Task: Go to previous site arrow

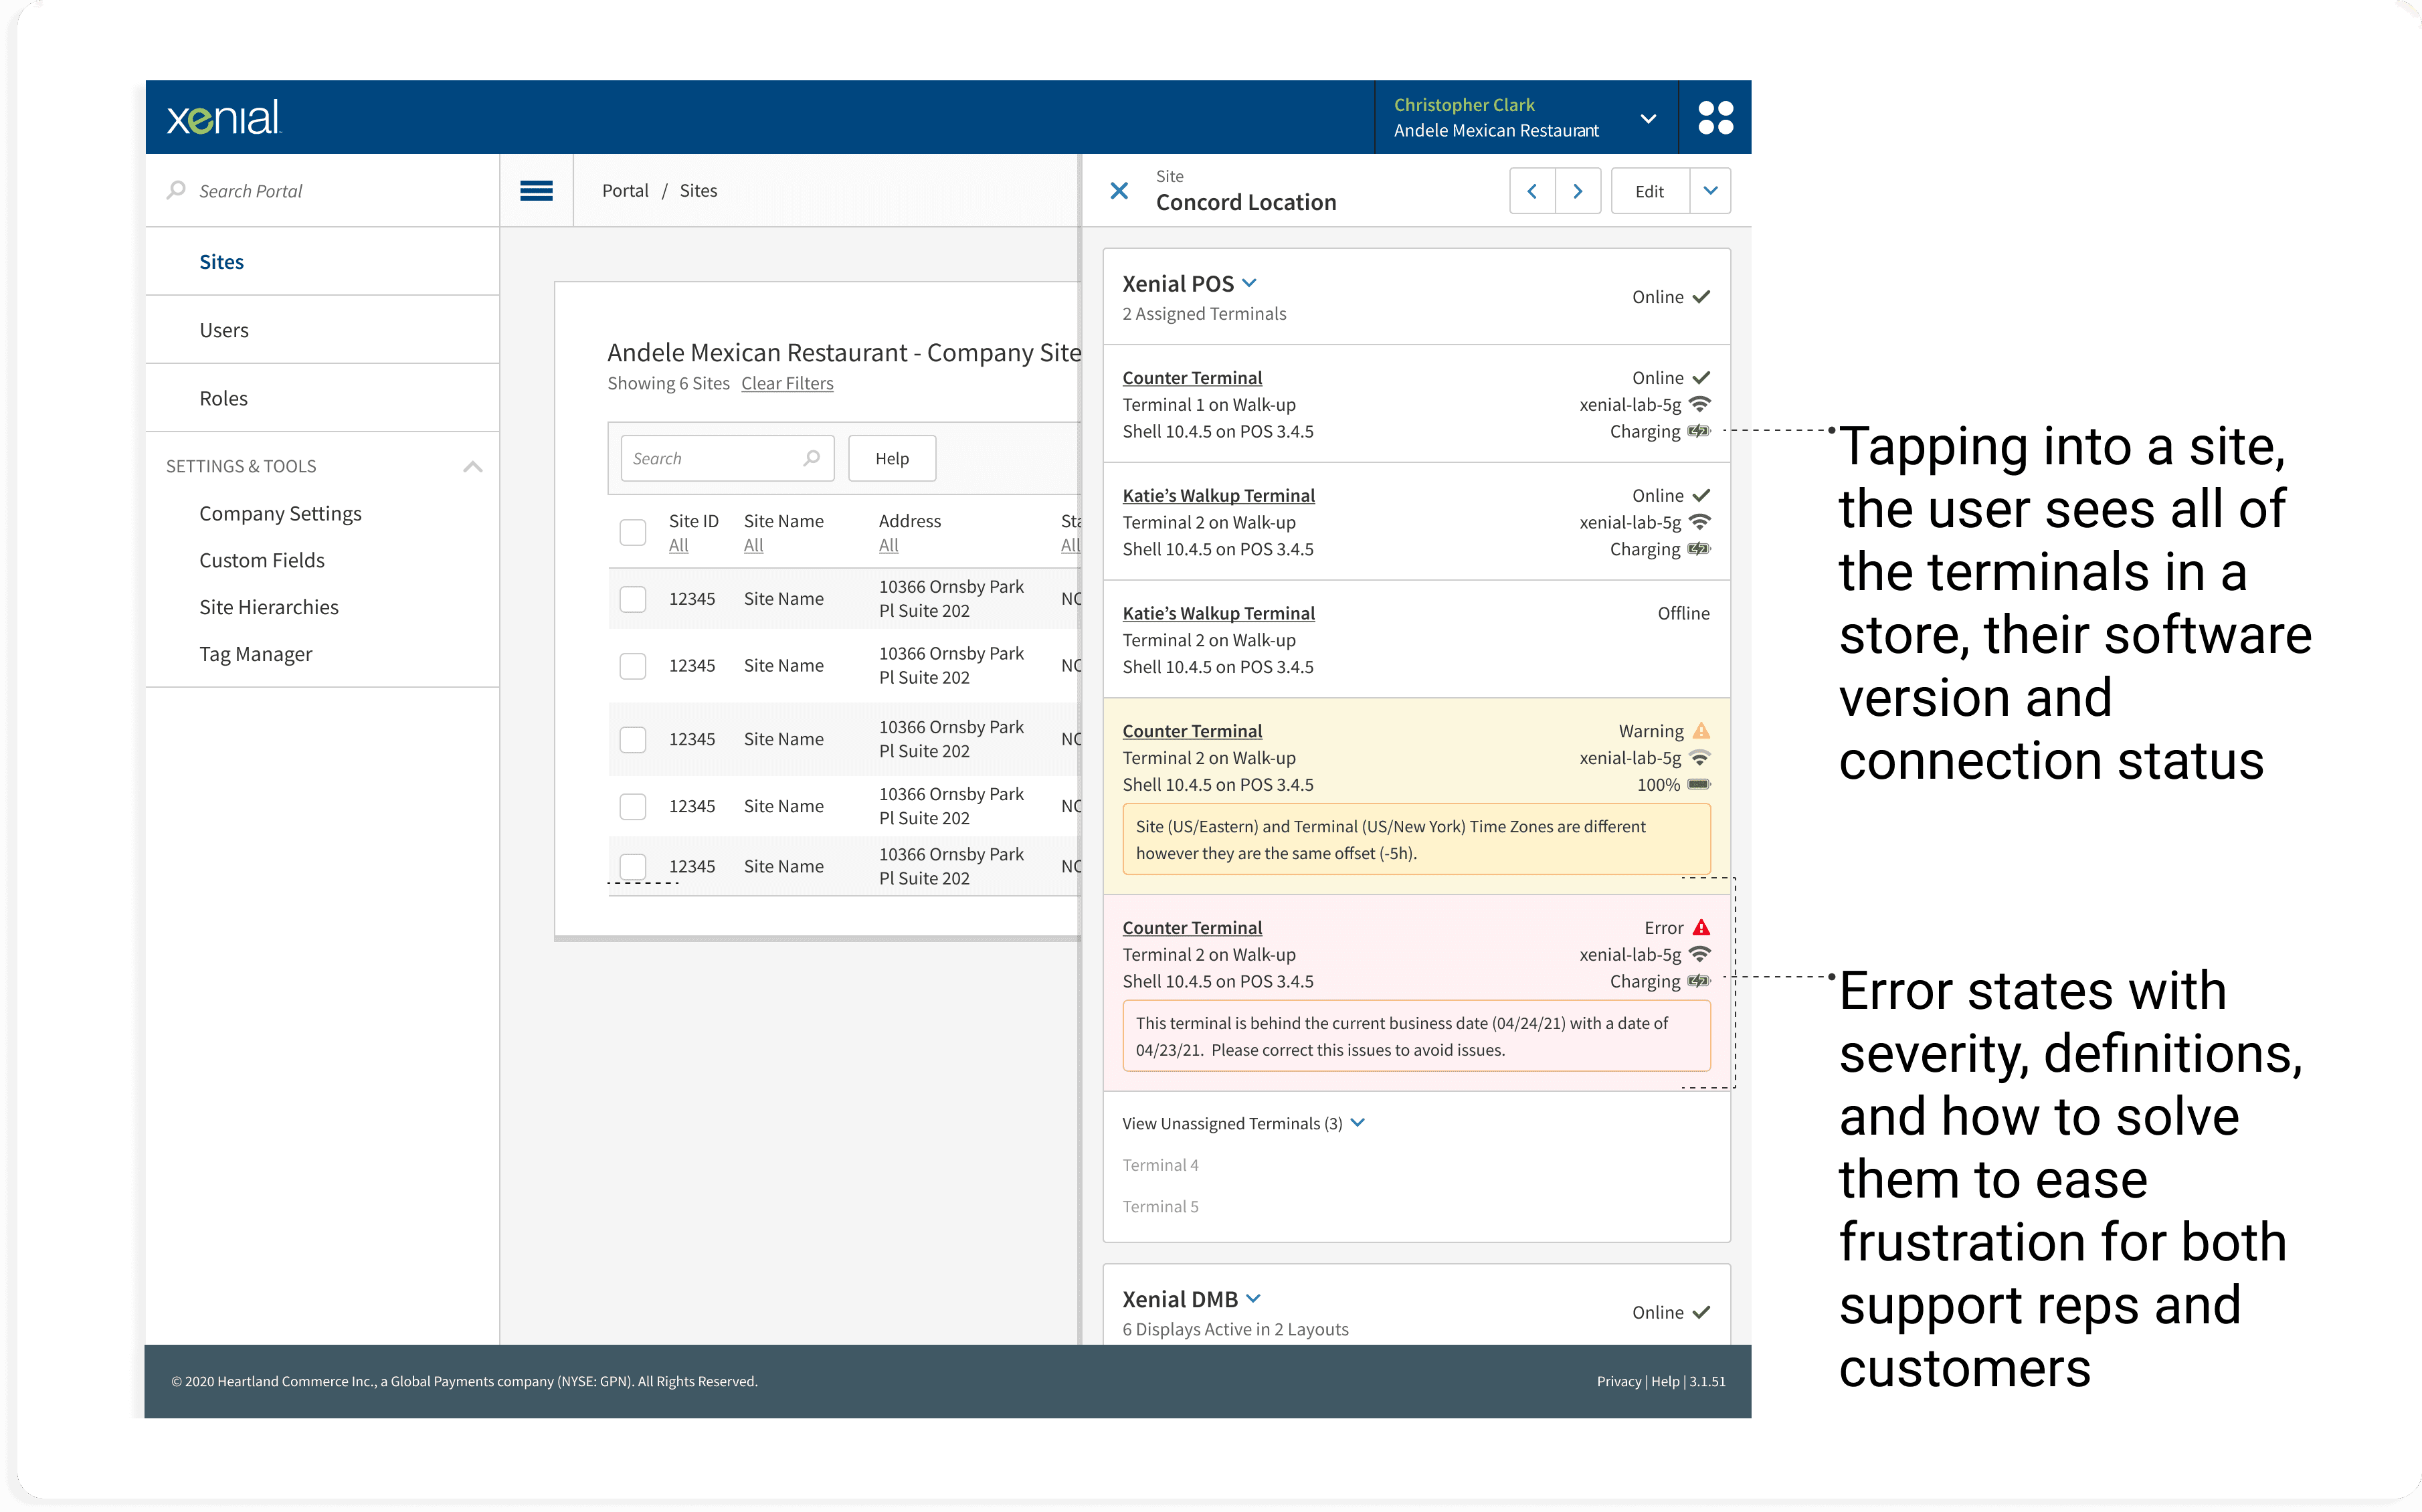Action: point(1532,191)
